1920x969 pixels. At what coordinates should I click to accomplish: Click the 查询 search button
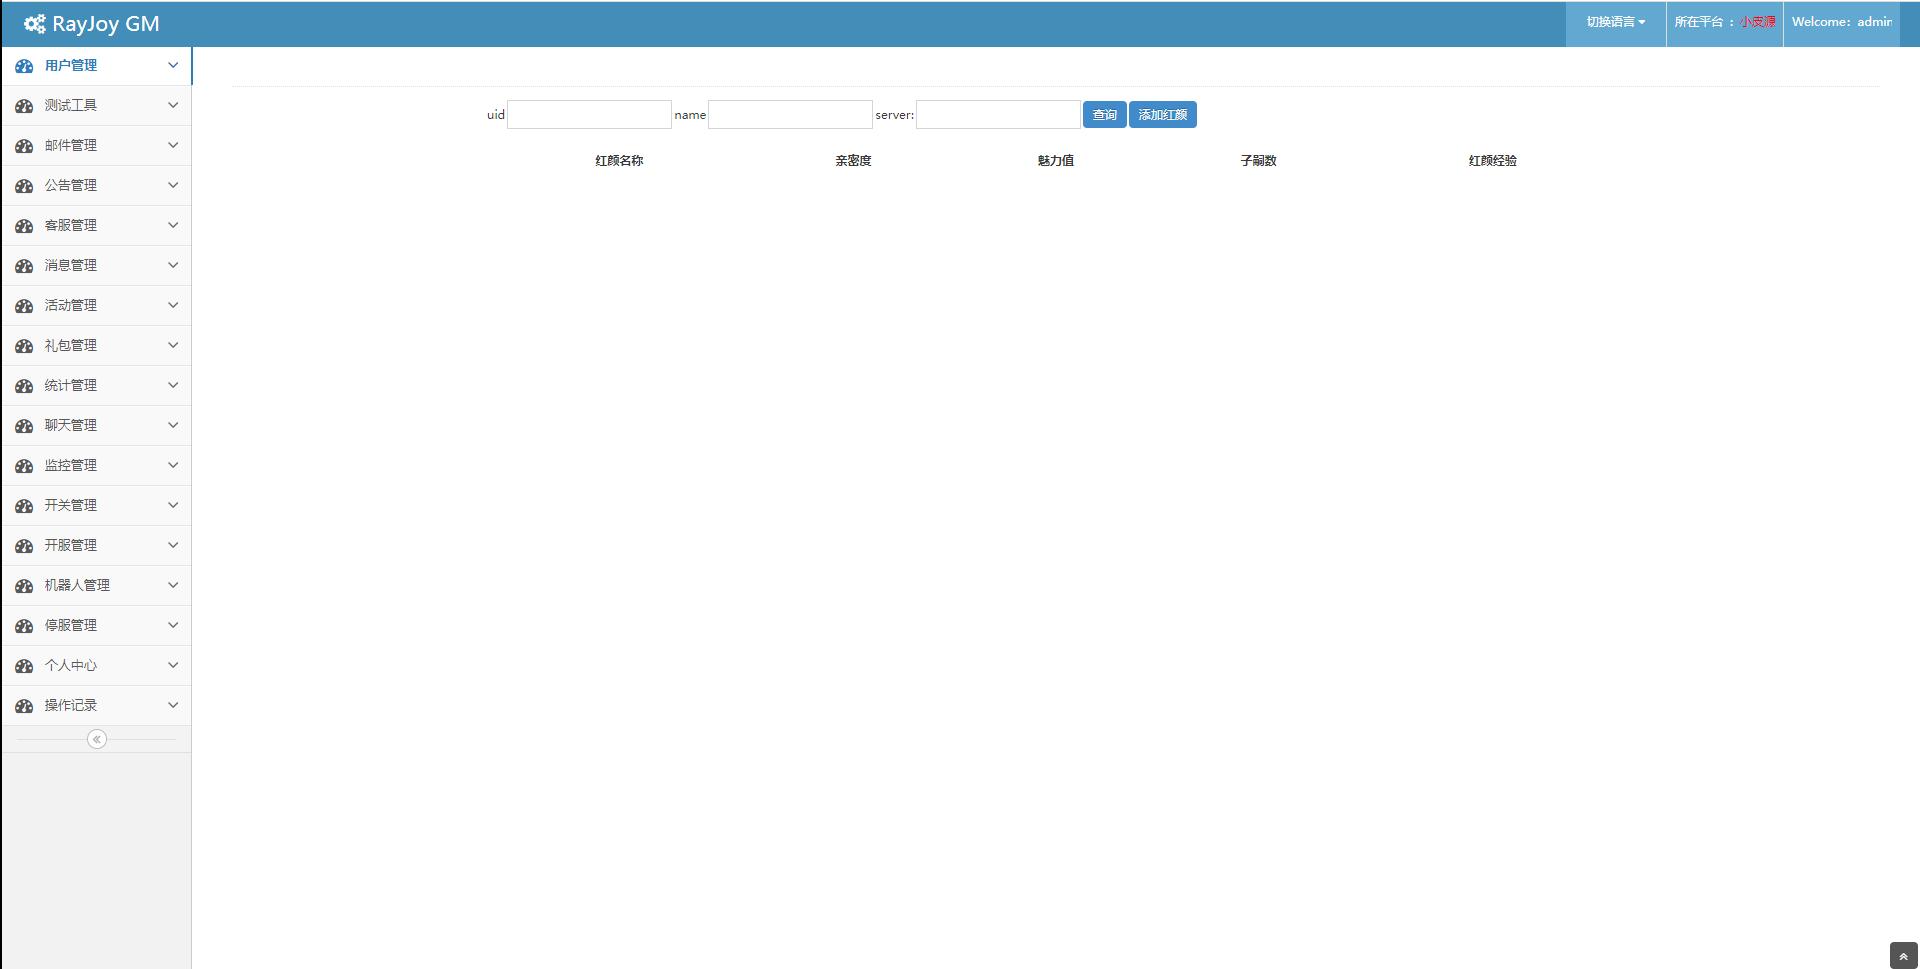pos(1103,114)
